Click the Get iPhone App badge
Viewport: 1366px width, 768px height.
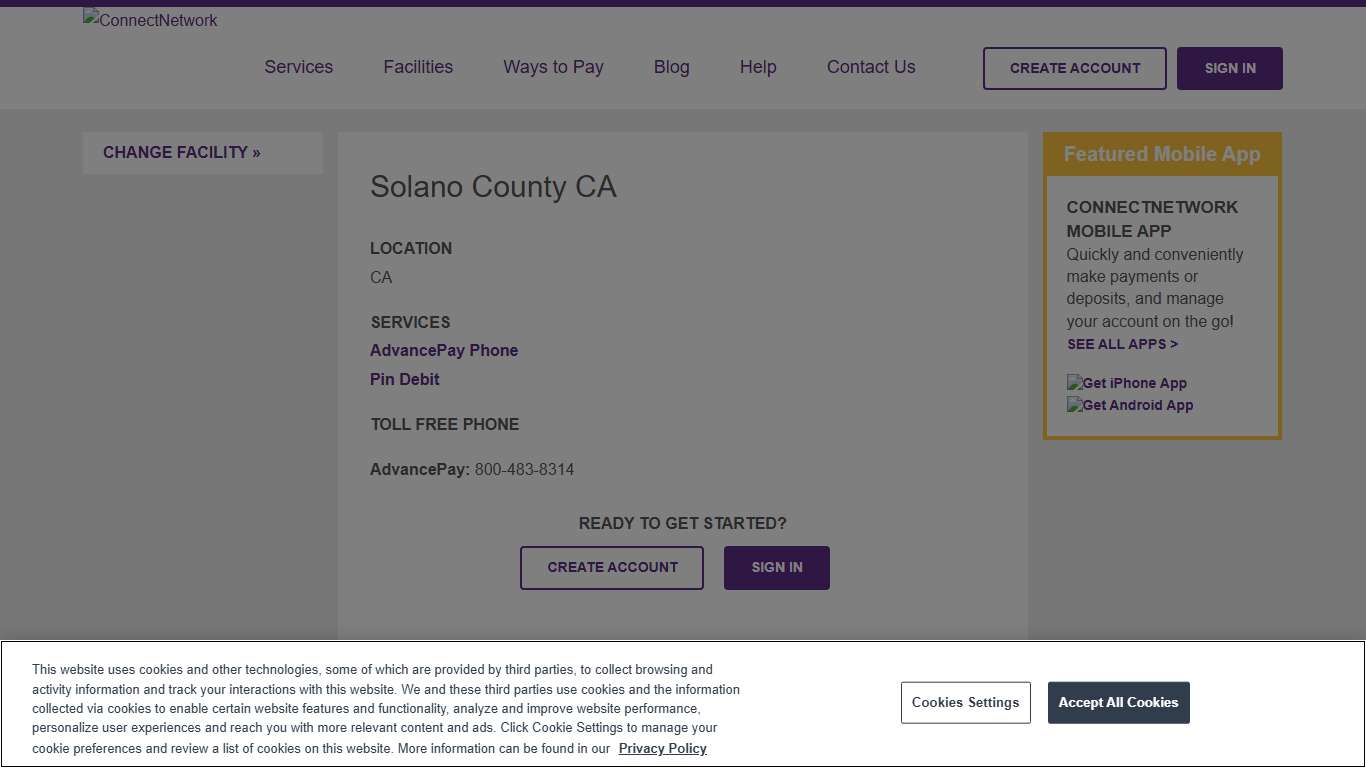[1126, 383]
